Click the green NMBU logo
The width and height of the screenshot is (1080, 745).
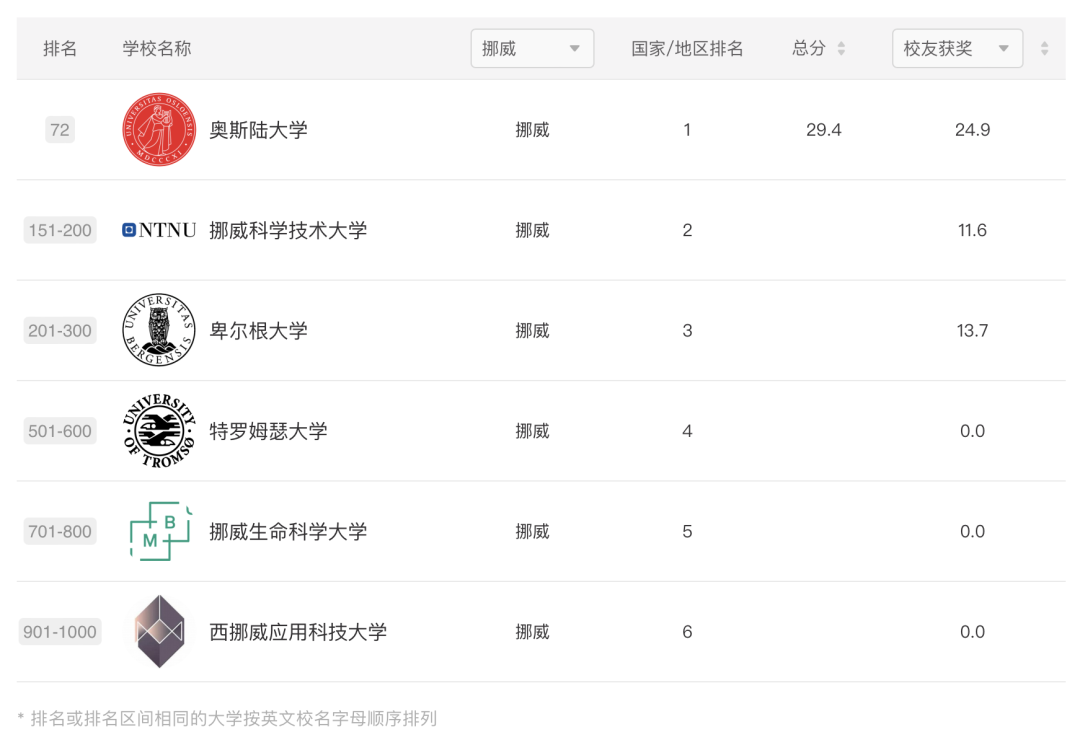click(x=160, y=531)
